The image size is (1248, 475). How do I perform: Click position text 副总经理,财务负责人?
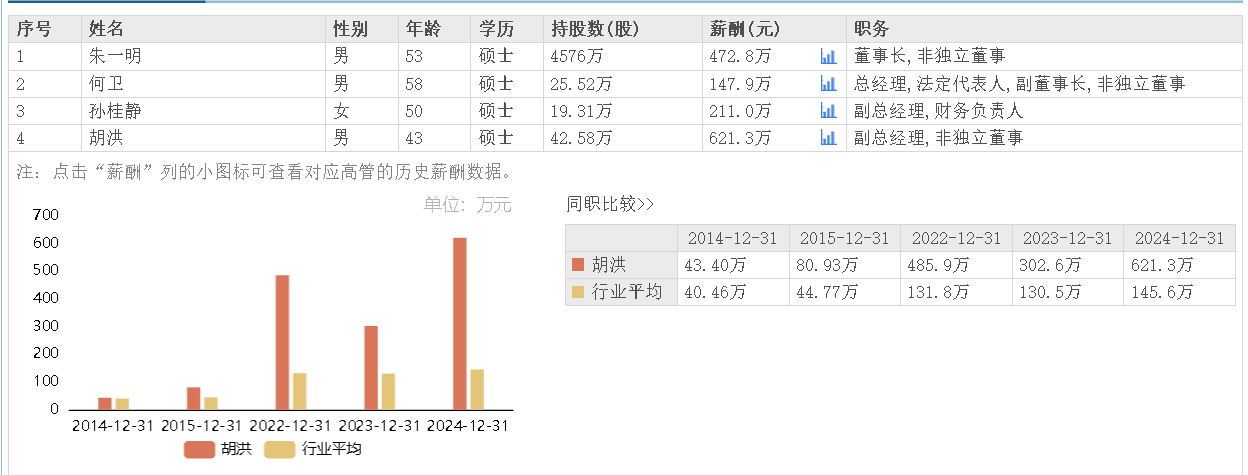[x=938, y=111]
